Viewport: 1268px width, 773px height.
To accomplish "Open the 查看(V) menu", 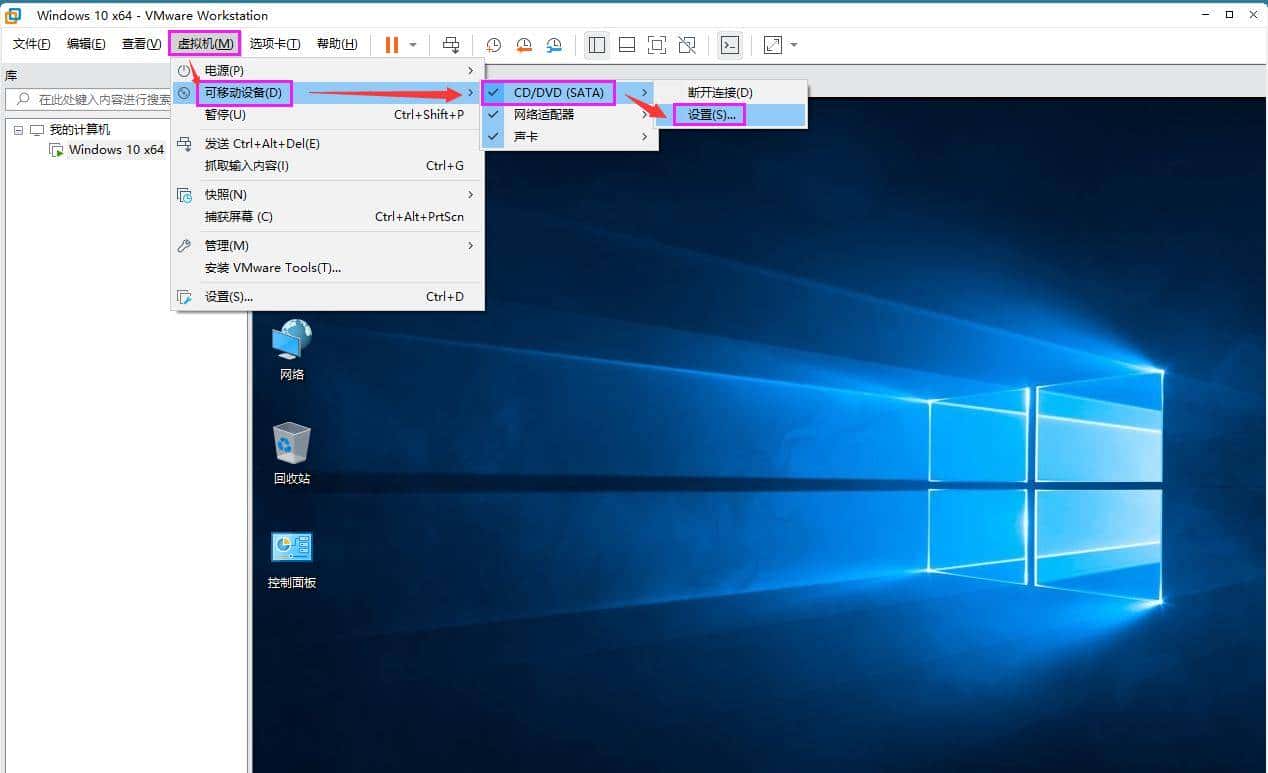I will (x=141, y=44).
